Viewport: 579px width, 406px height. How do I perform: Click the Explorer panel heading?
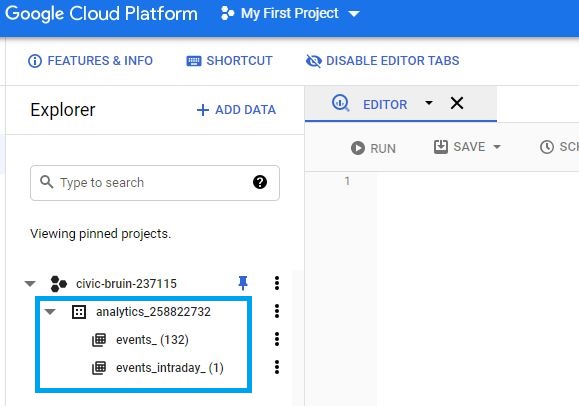pos(63,110)
